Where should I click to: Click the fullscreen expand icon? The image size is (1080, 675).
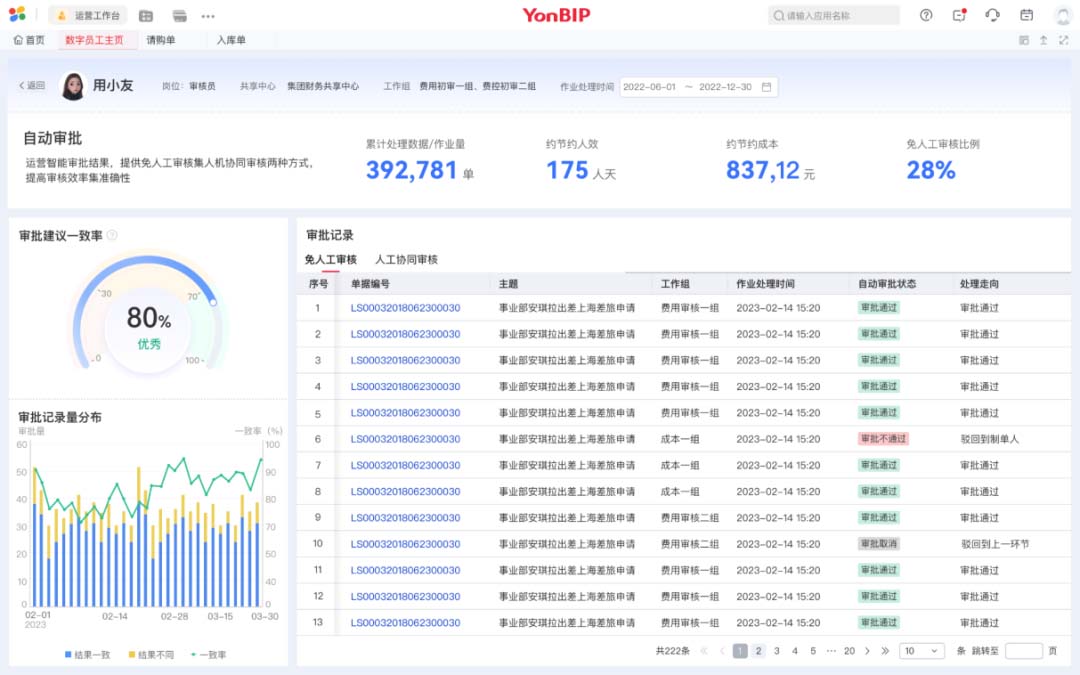[1063, 40]
